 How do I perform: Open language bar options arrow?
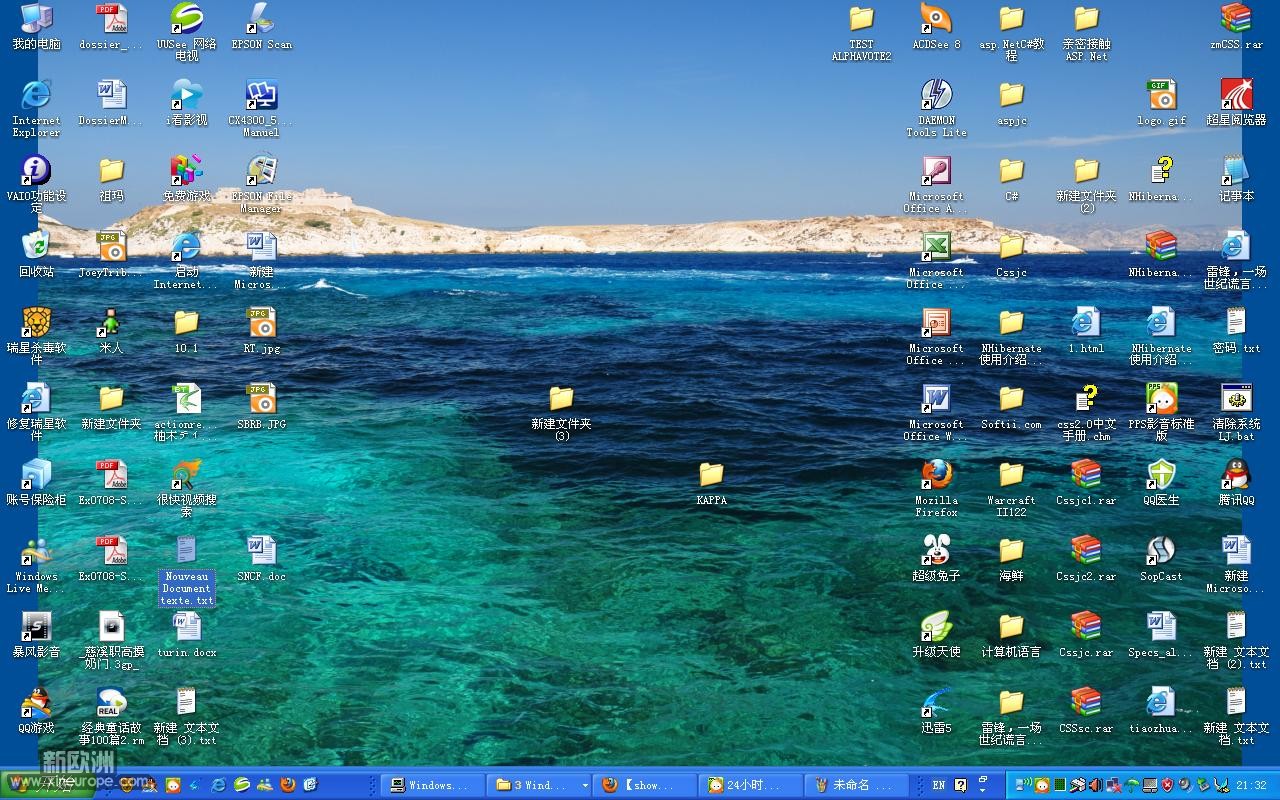983,791
